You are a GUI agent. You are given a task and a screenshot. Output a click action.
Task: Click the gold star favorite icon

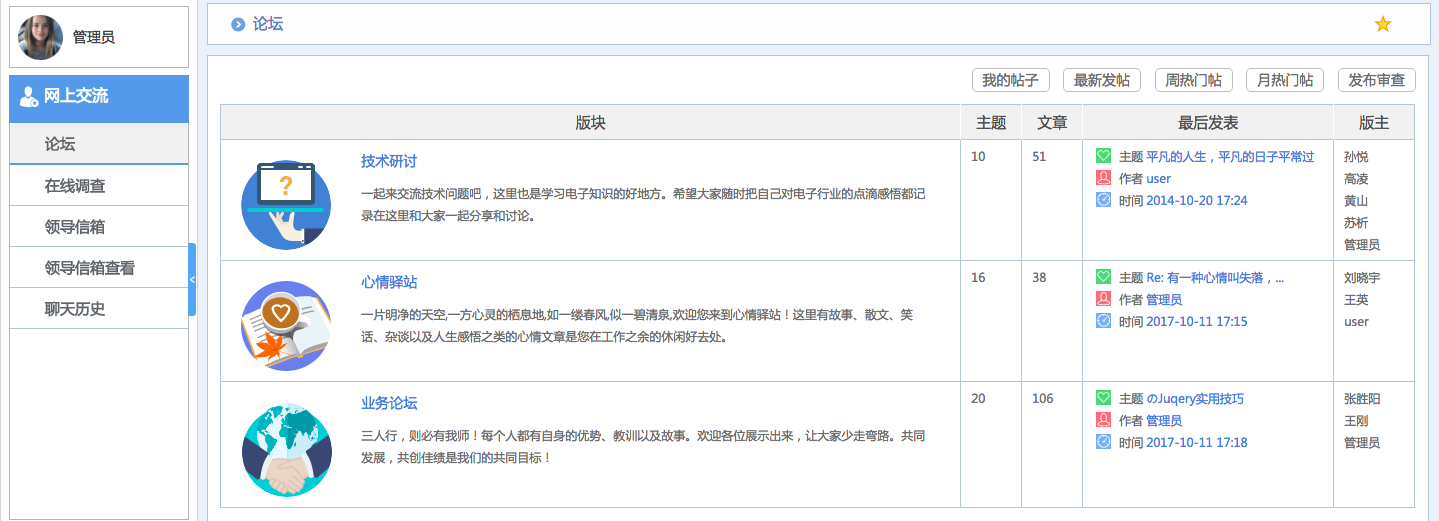click(1383, 24)
